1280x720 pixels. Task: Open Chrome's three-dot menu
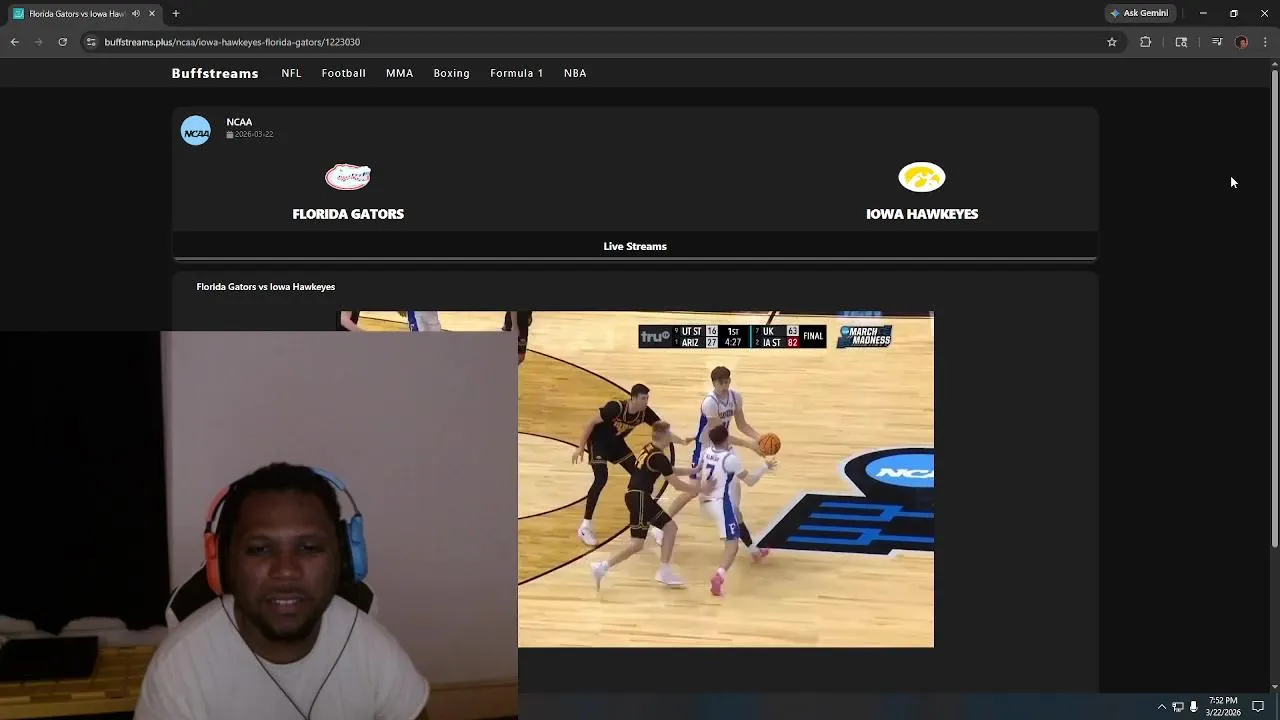pyautogui.click(x=1265, y=42)
